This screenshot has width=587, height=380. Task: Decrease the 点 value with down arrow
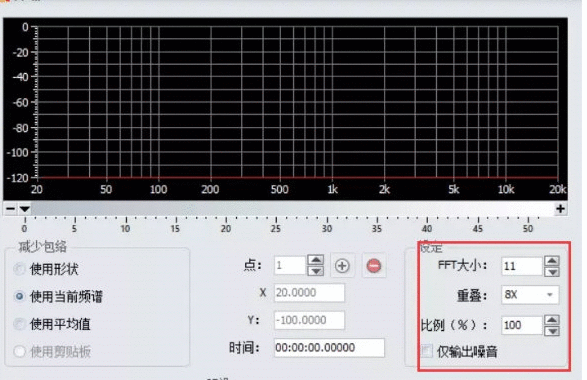pyautogui.click(x=316, y=271)
